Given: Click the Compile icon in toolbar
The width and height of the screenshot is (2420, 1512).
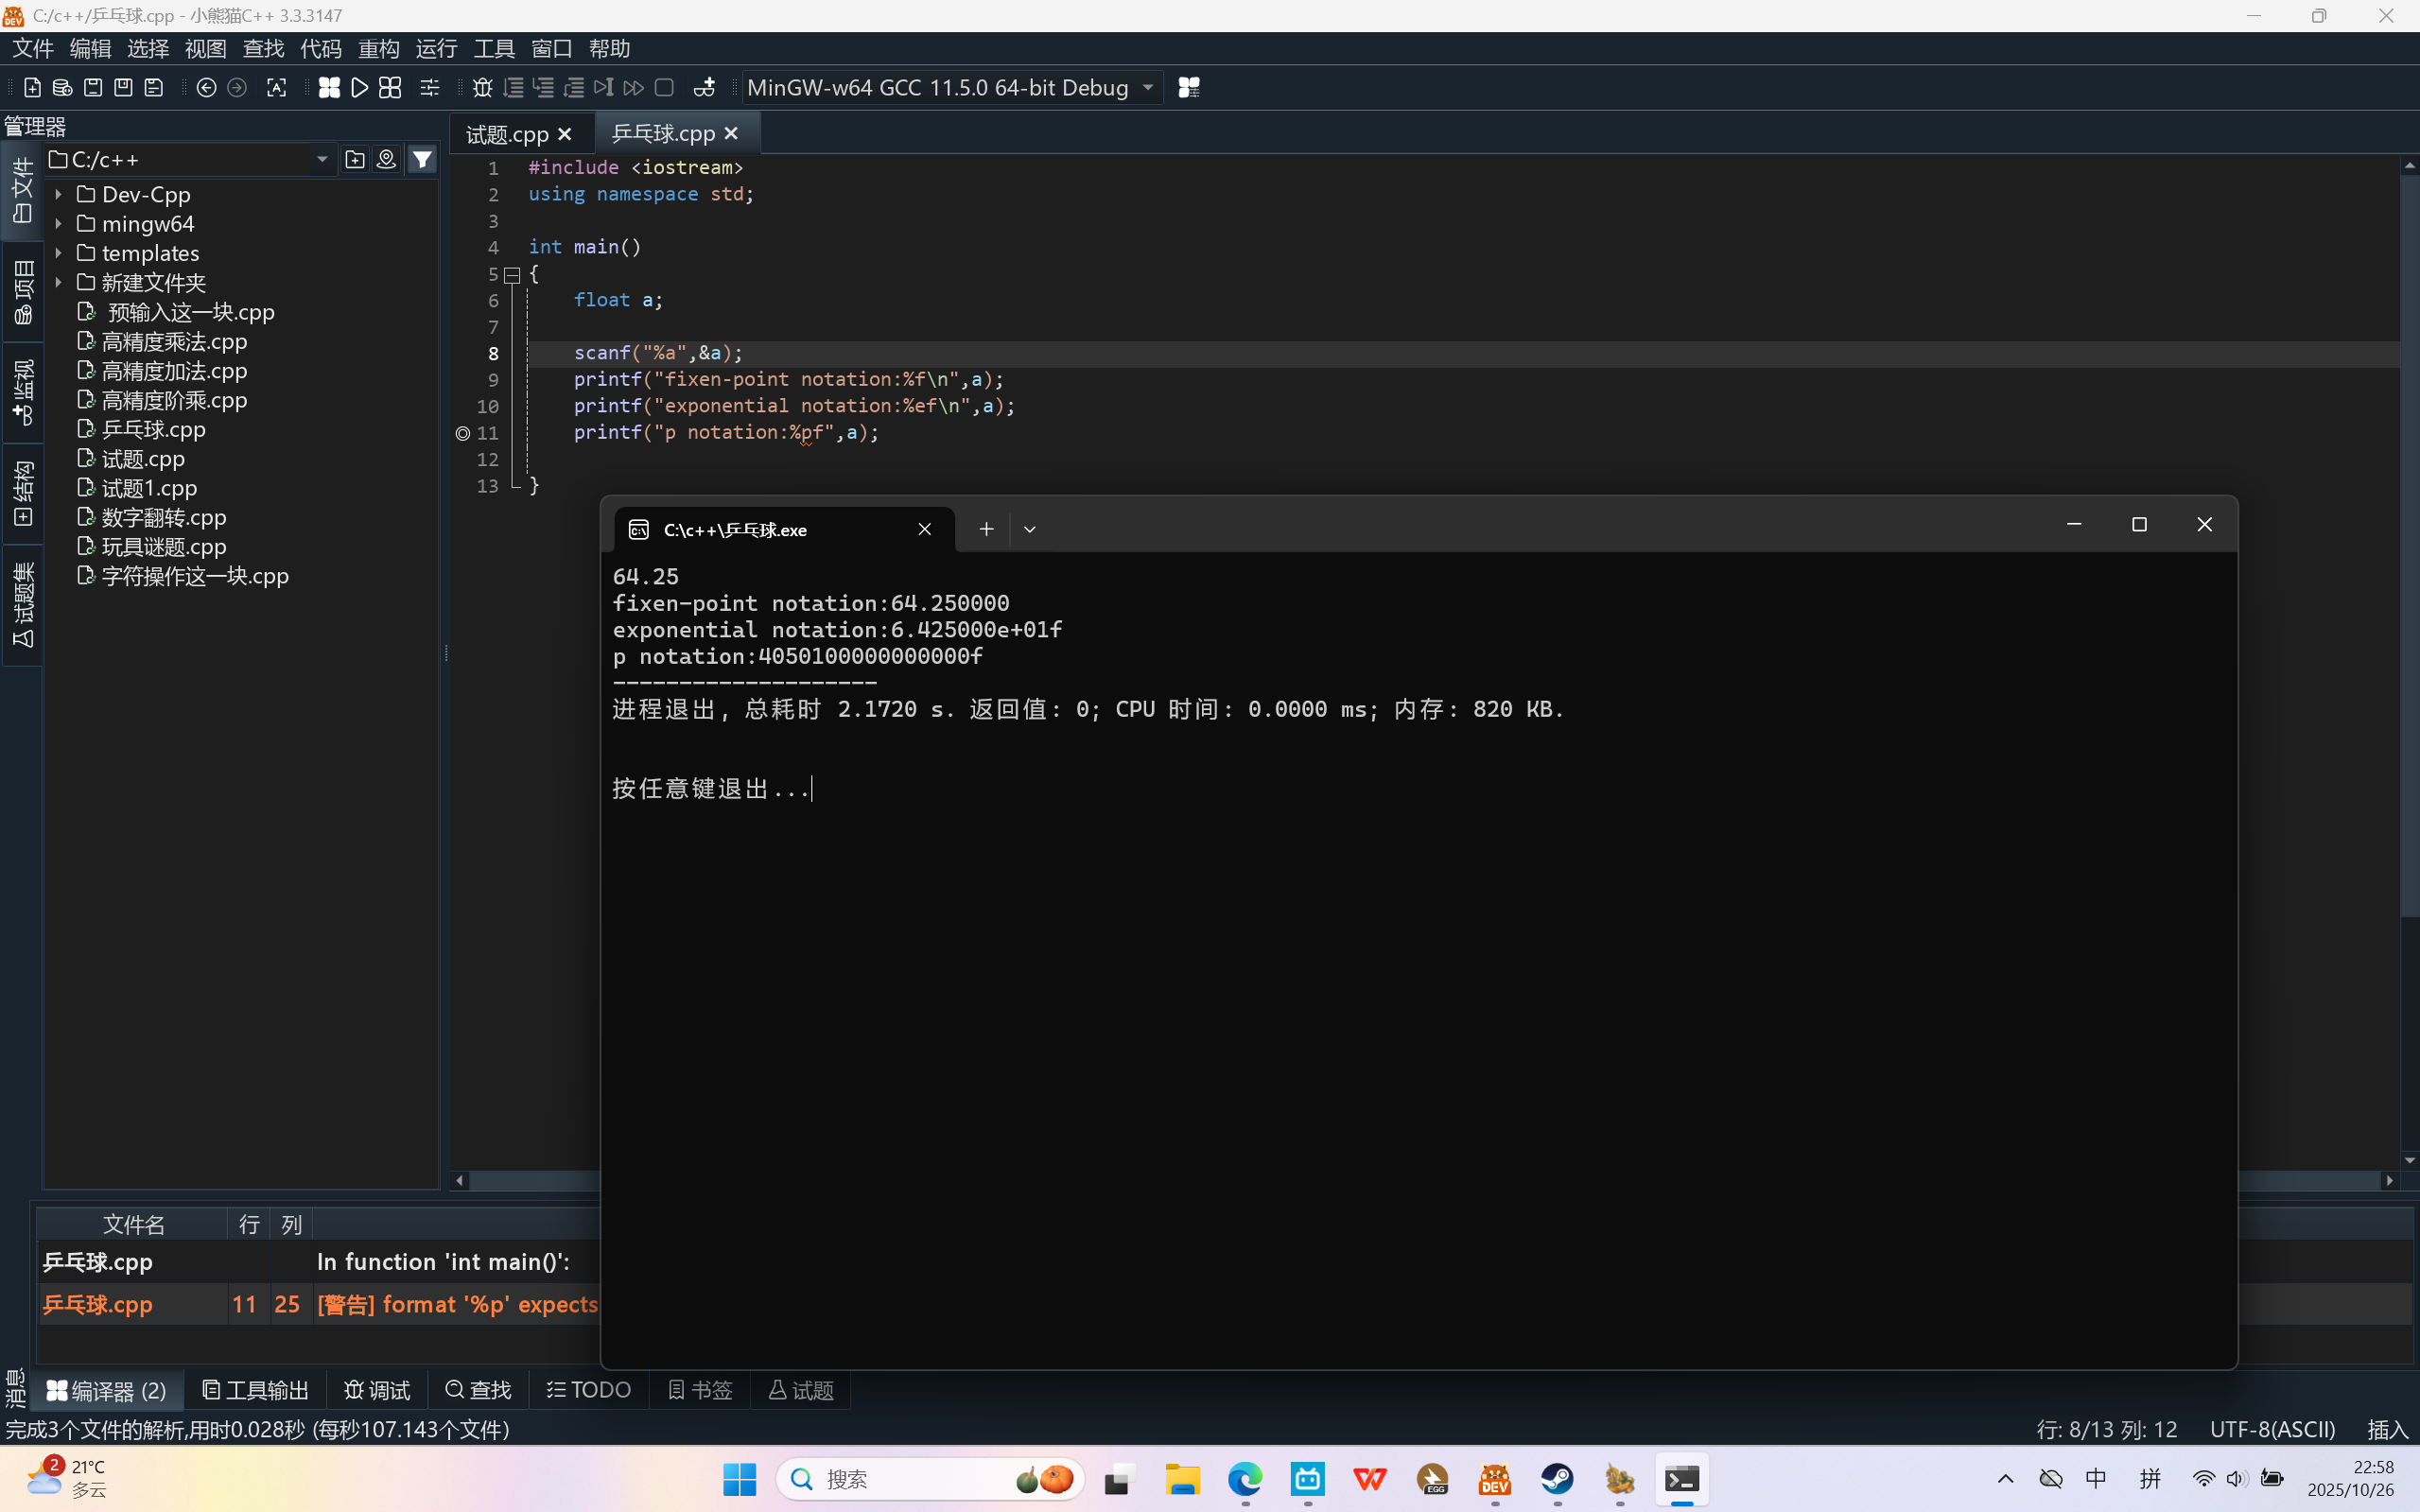Looking at the screenshot, I should coord(329,88).
